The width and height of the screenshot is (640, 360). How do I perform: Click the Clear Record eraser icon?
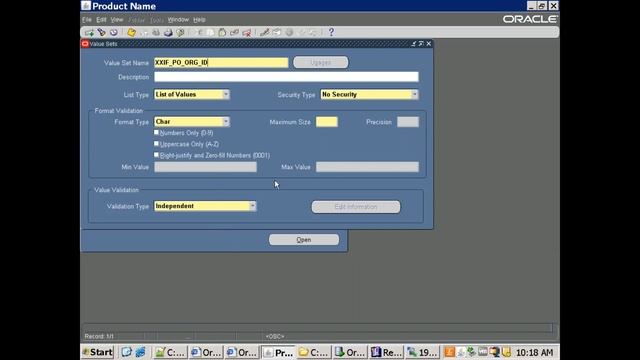pyautogui.click(x=234, y=32)
